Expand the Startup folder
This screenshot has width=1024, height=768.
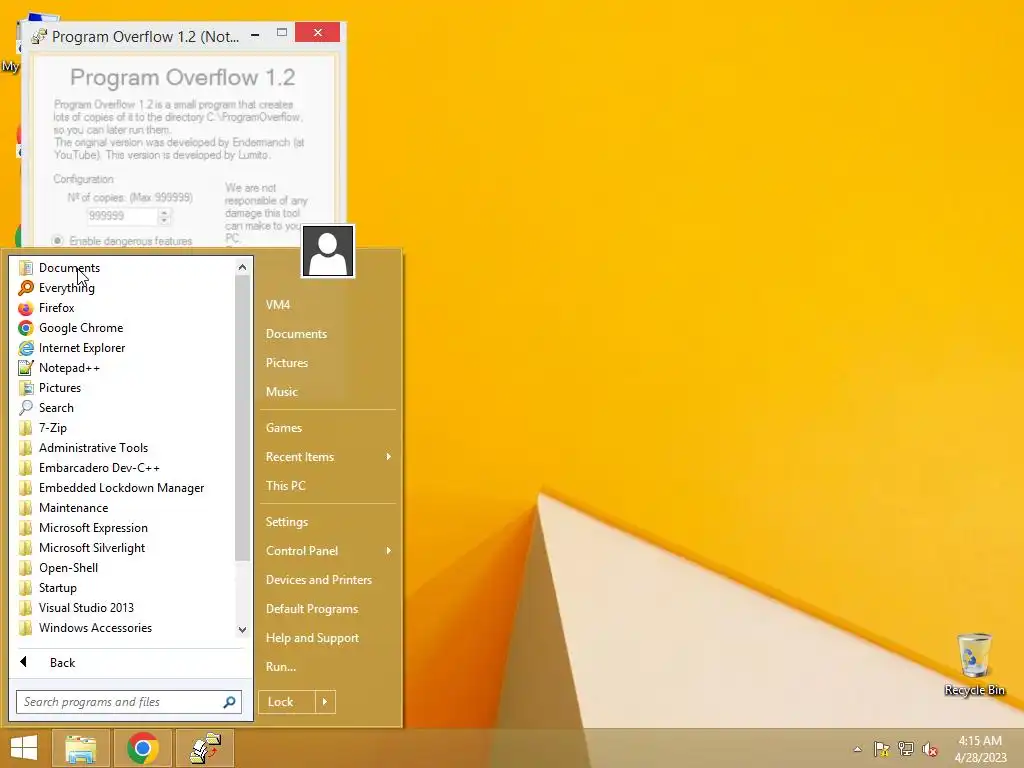pos(57,588)
